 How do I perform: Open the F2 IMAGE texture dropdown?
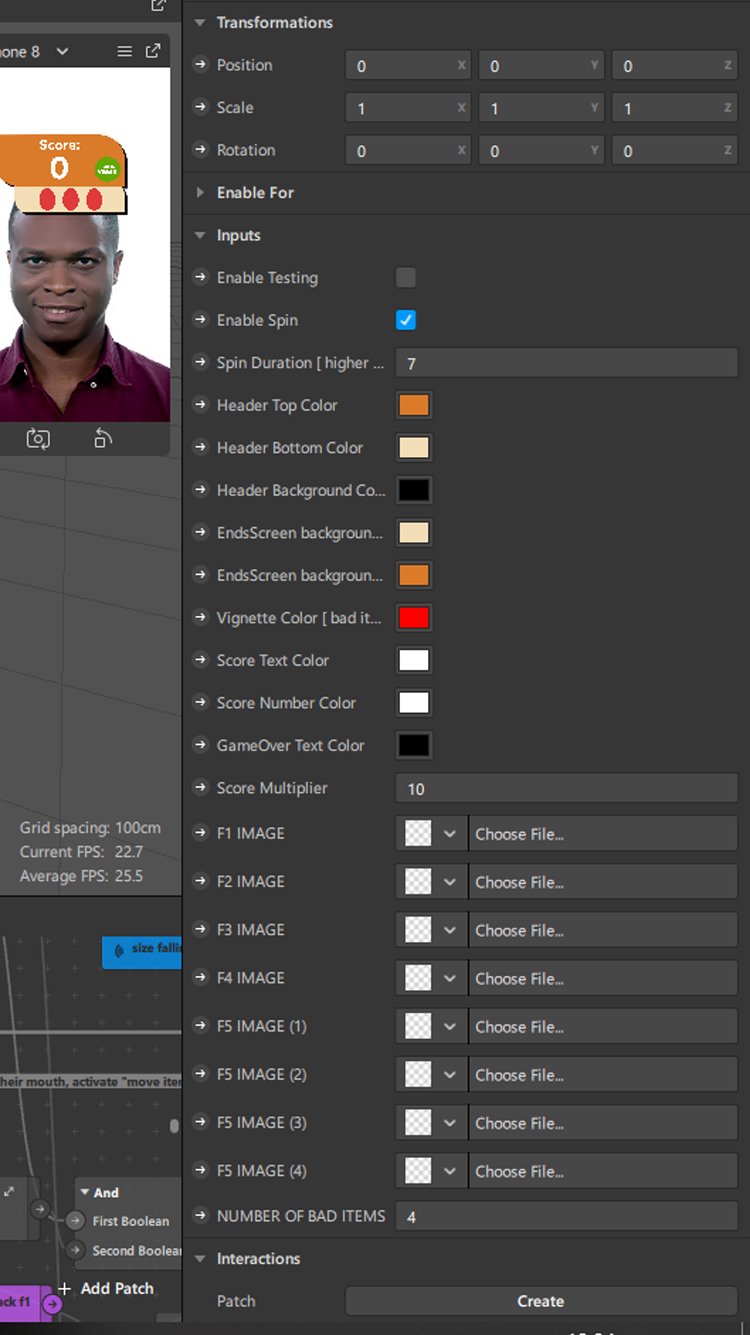[450, 882]
